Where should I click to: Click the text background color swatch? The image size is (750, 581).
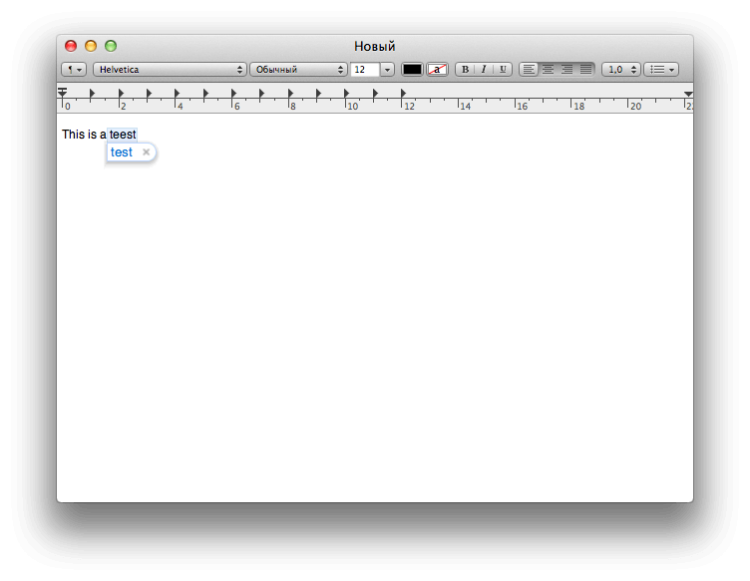(x=437, y=70)
